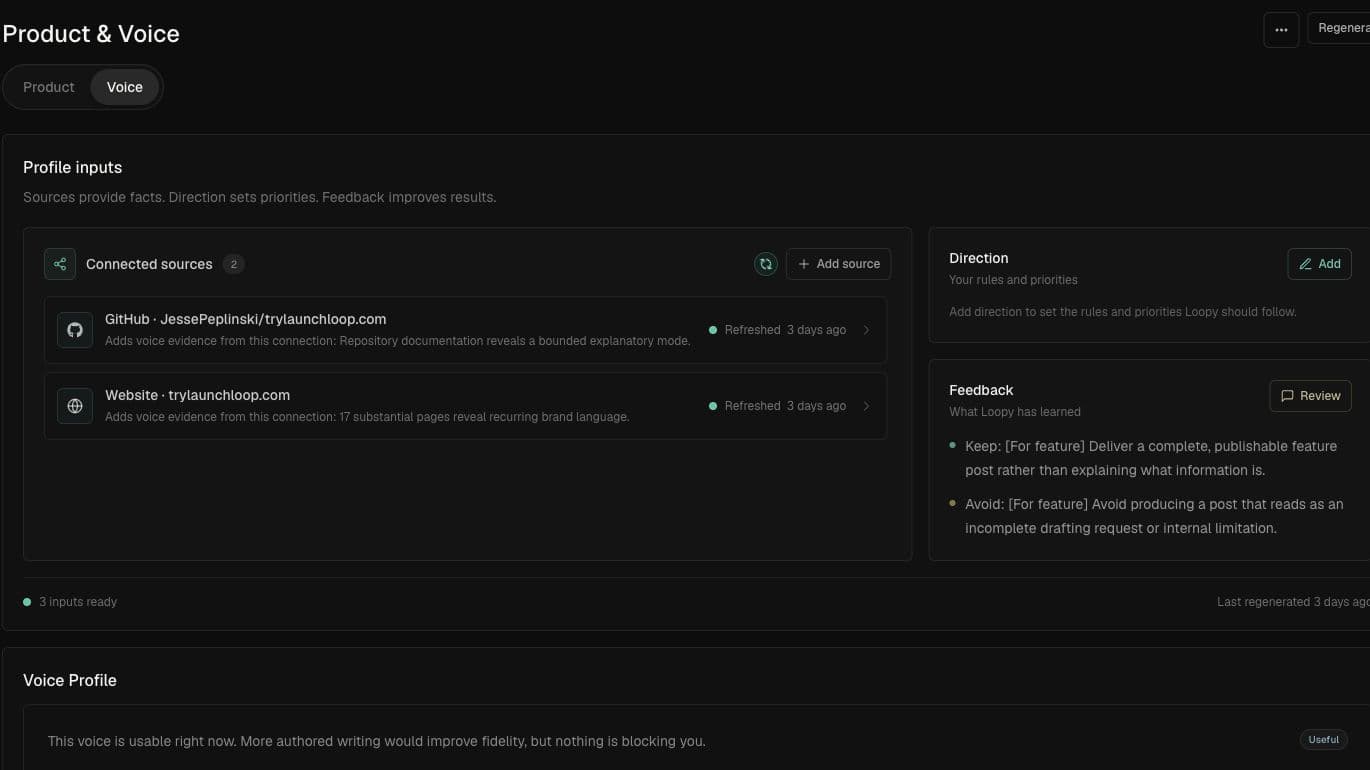Click the website globe icon
The width and height of the screenshot is (1370, 770).
(x=75, y=406)
